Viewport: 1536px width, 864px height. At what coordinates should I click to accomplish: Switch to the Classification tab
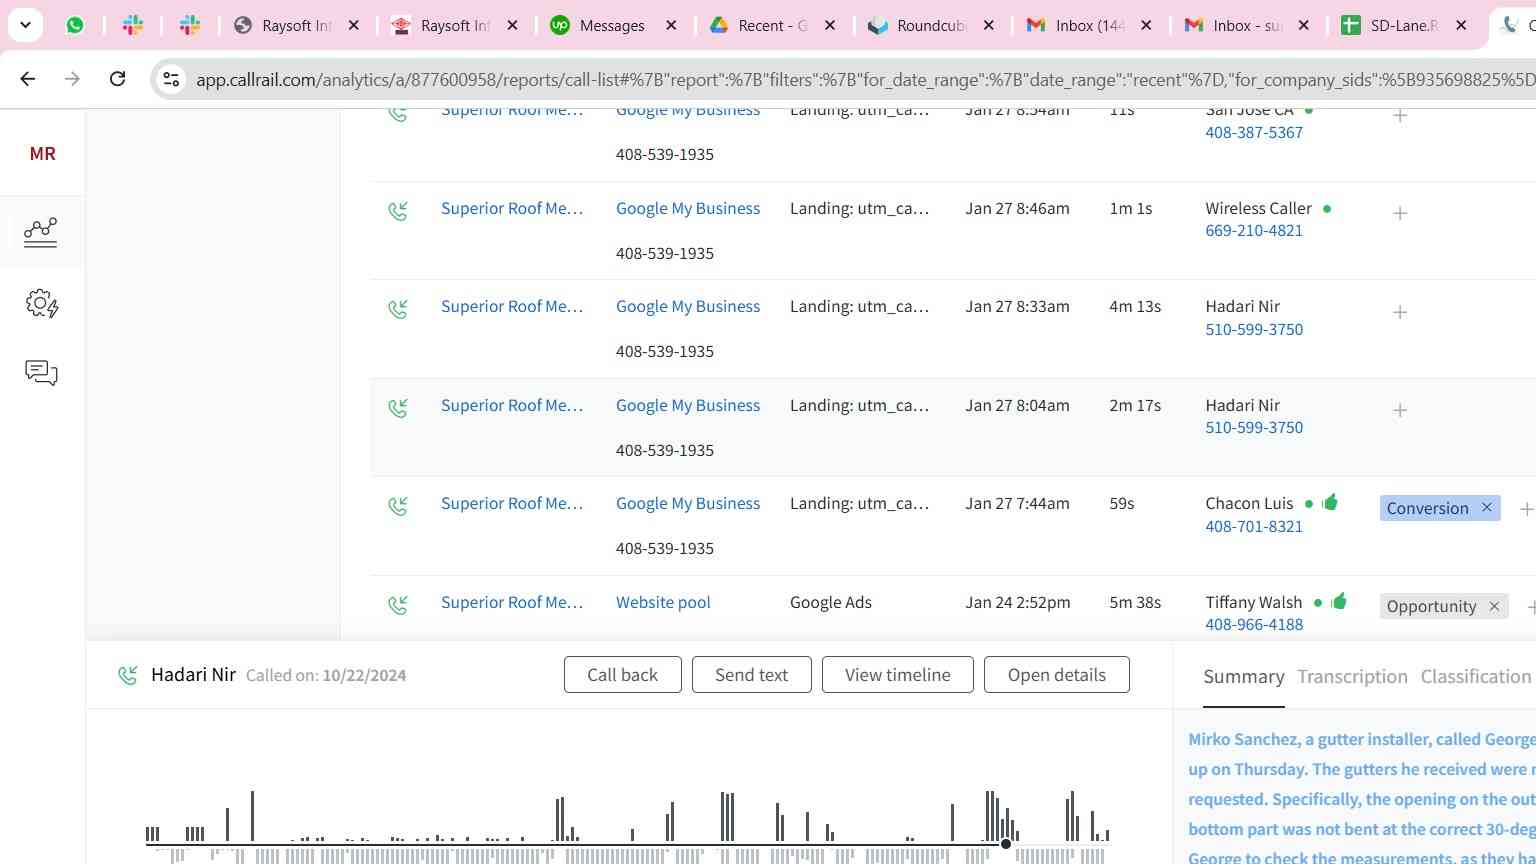click(1476, 677)
